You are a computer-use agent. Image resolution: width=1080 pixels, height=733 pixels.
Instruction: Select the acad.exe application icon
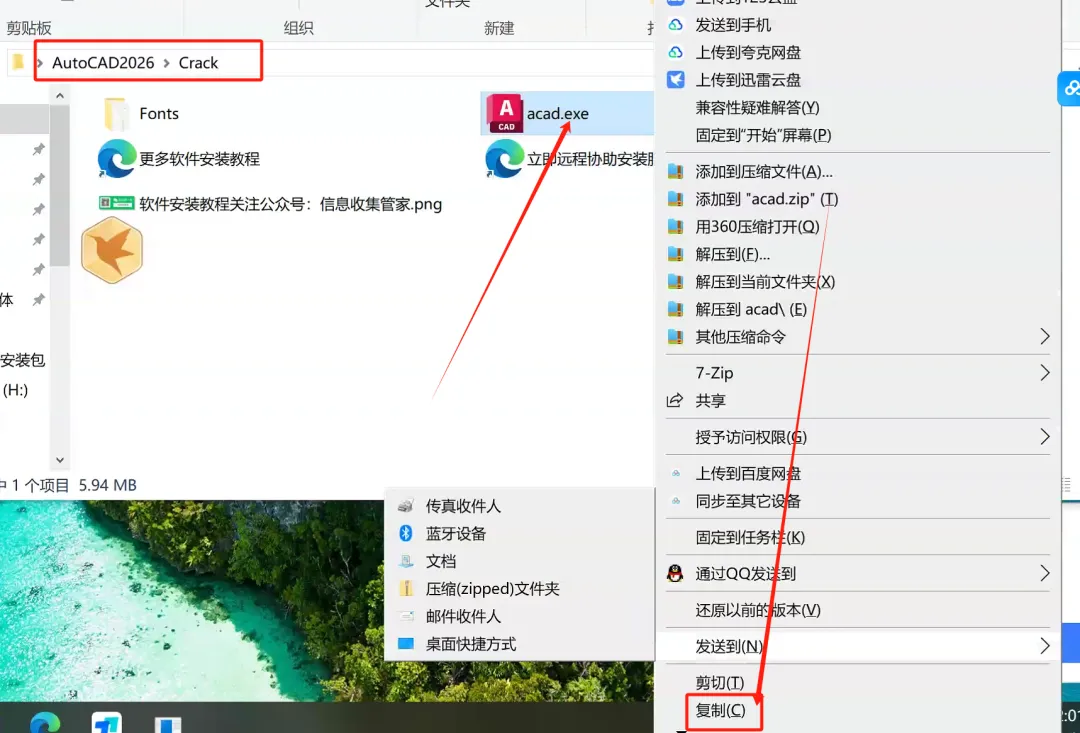pyautogui.click(x=505, y=113)
